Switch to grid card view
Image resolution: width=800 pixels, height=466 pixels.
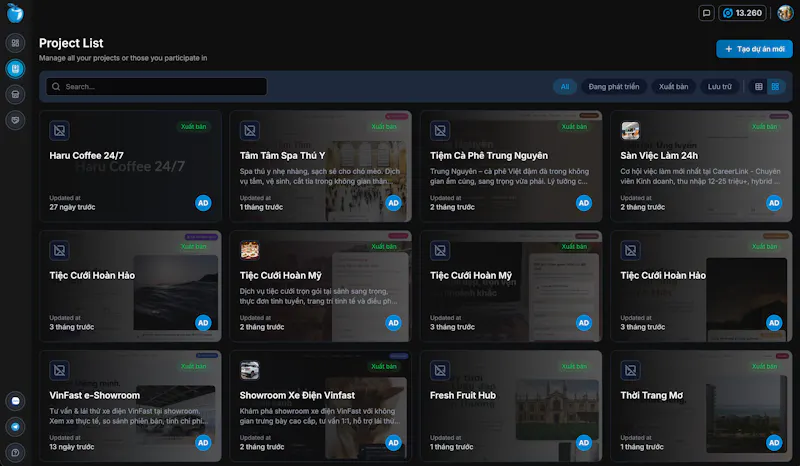[x=775, y=87]
